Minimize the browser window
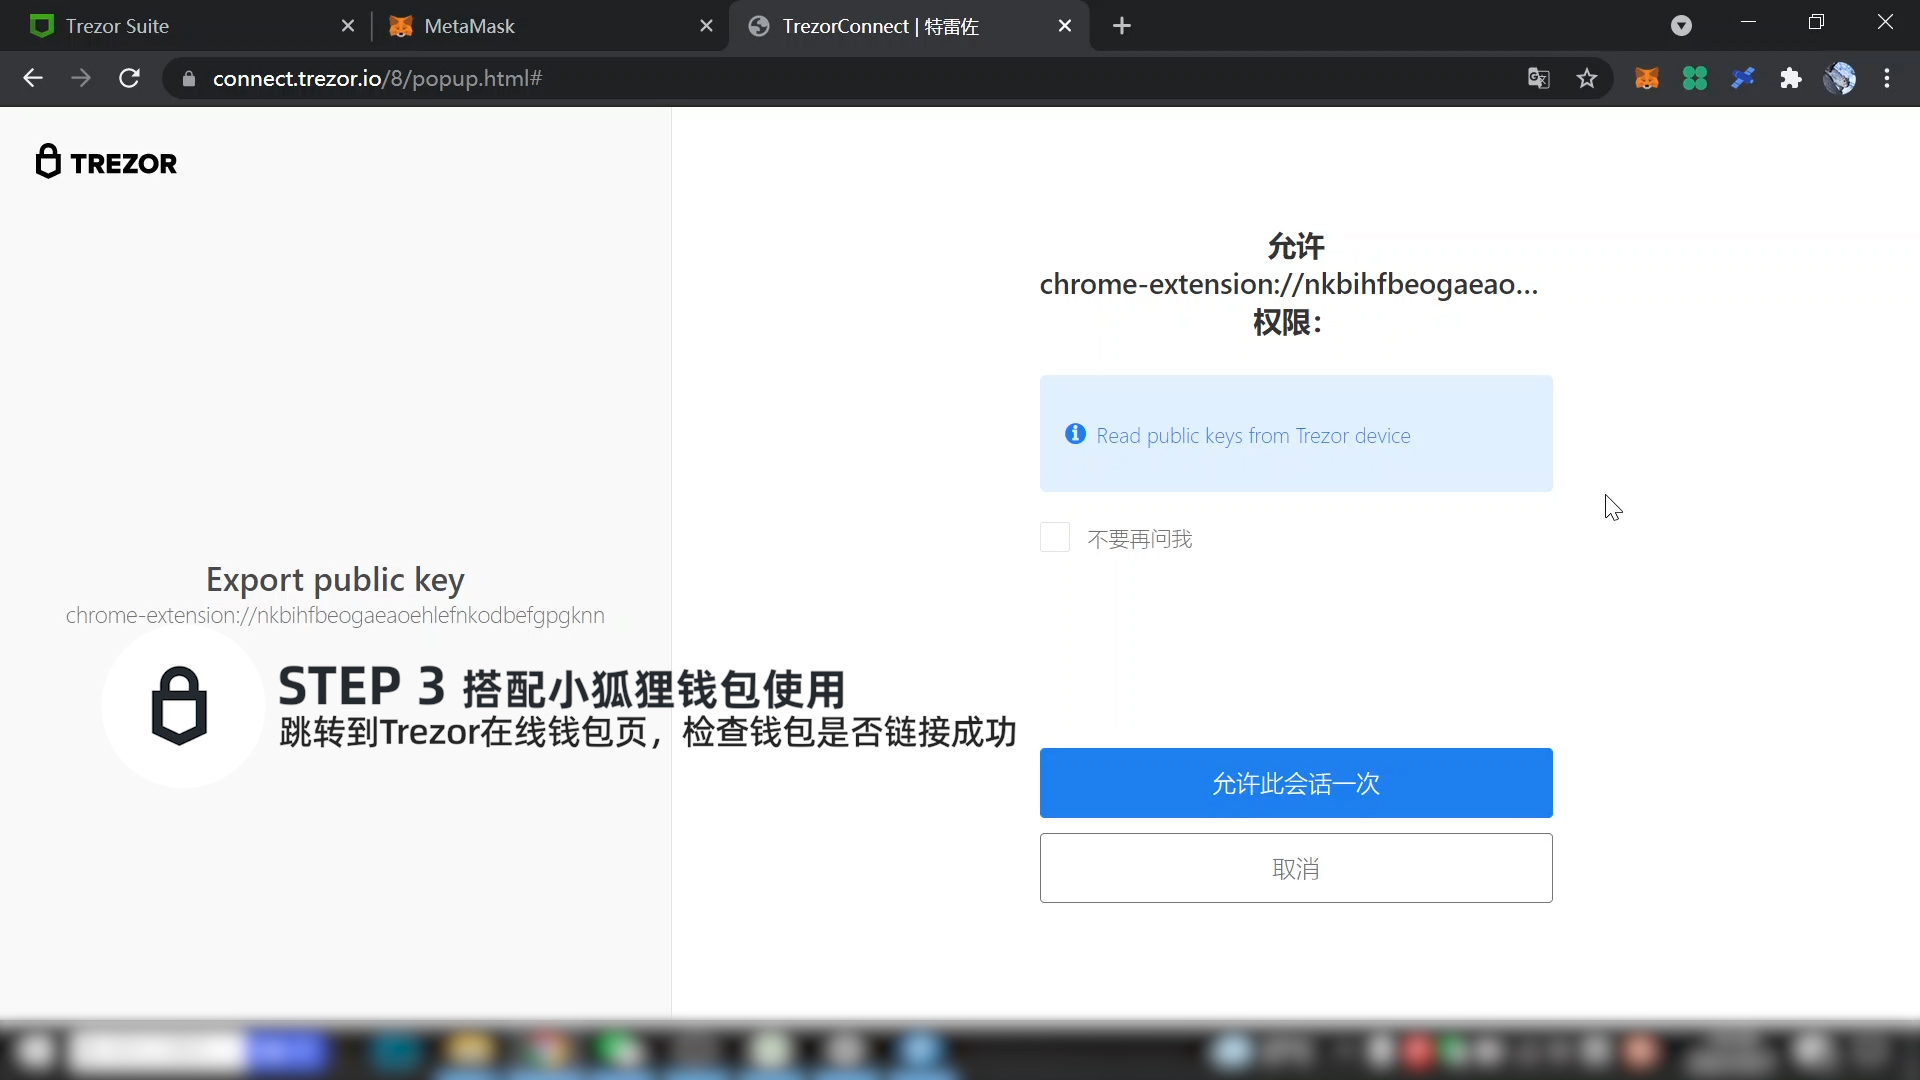 click(x=1748, y=22)
